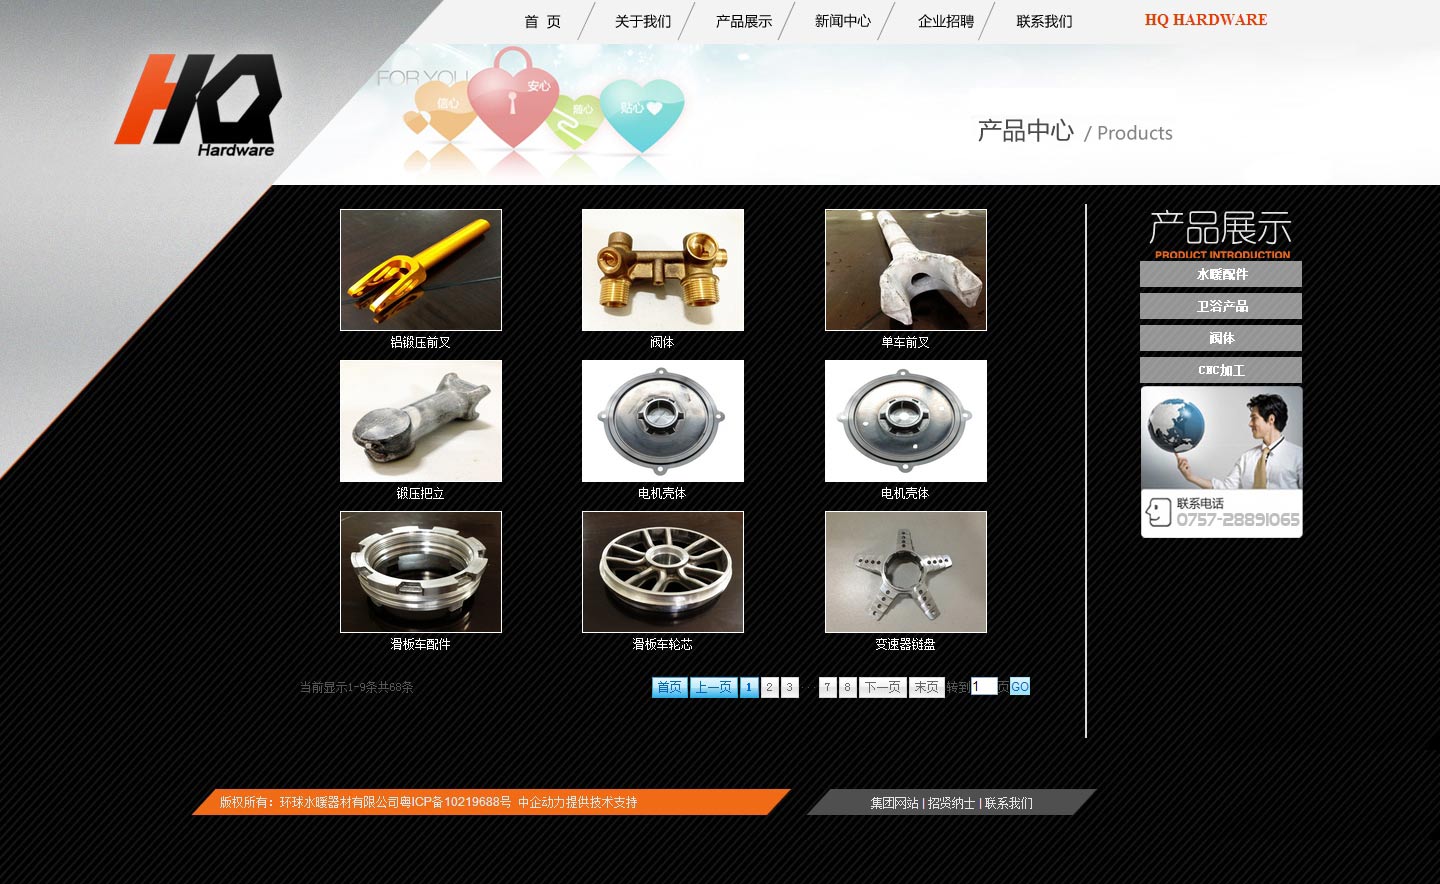This screenshot has width=1440, height=884.
Task: View the brass 阀体 product image
Action: tap(662, 270)
